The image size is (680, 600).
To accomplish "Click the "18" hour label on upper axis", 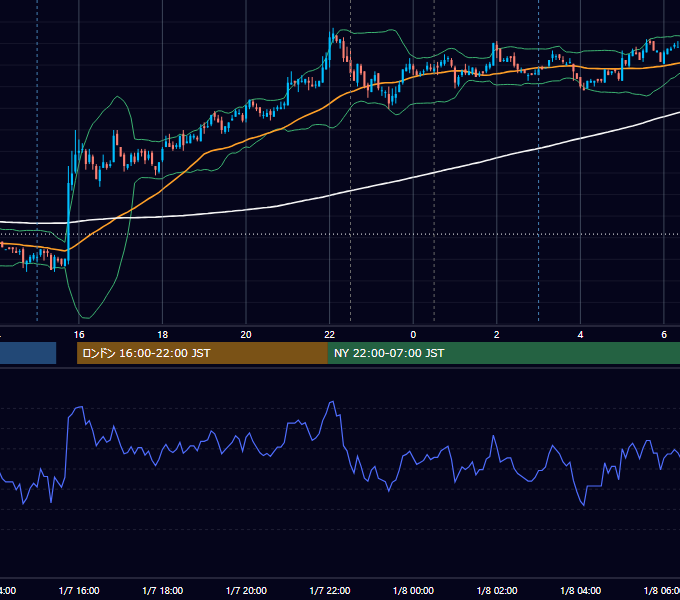I will pyautogui.click(x=163, y=334).
